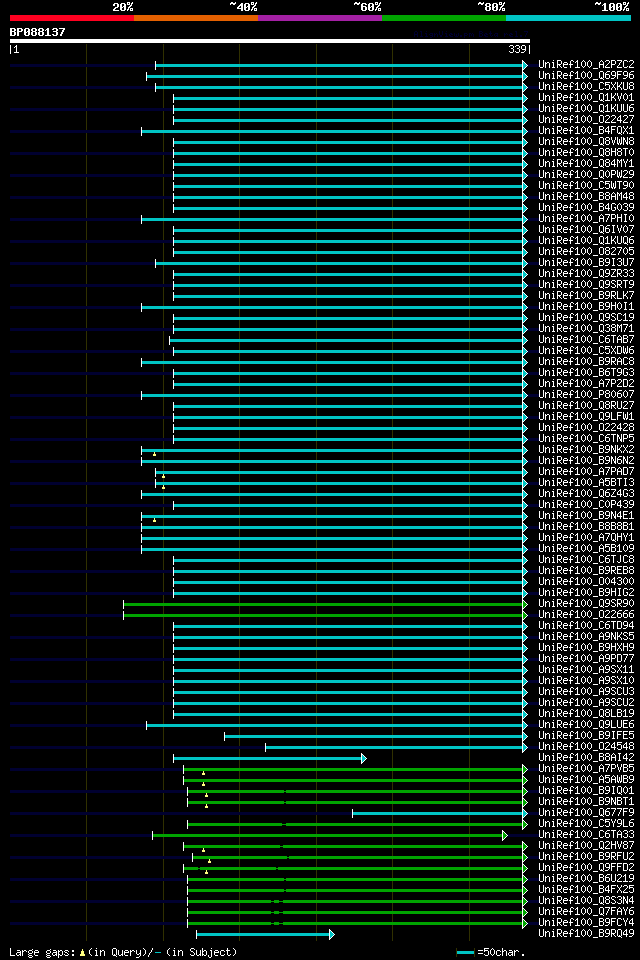Click label UniRef100_B9FCY4
This screenshot has width=640, height=960.
pyautogui.click(x=586, y=924)
